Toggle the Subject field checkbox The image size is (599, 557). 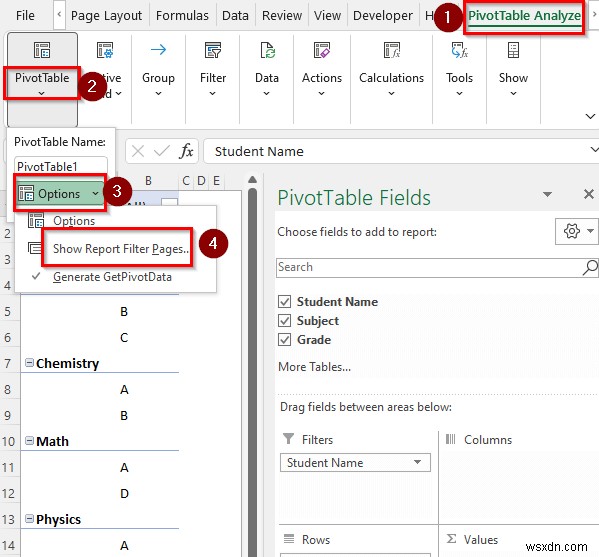point(284,321)
